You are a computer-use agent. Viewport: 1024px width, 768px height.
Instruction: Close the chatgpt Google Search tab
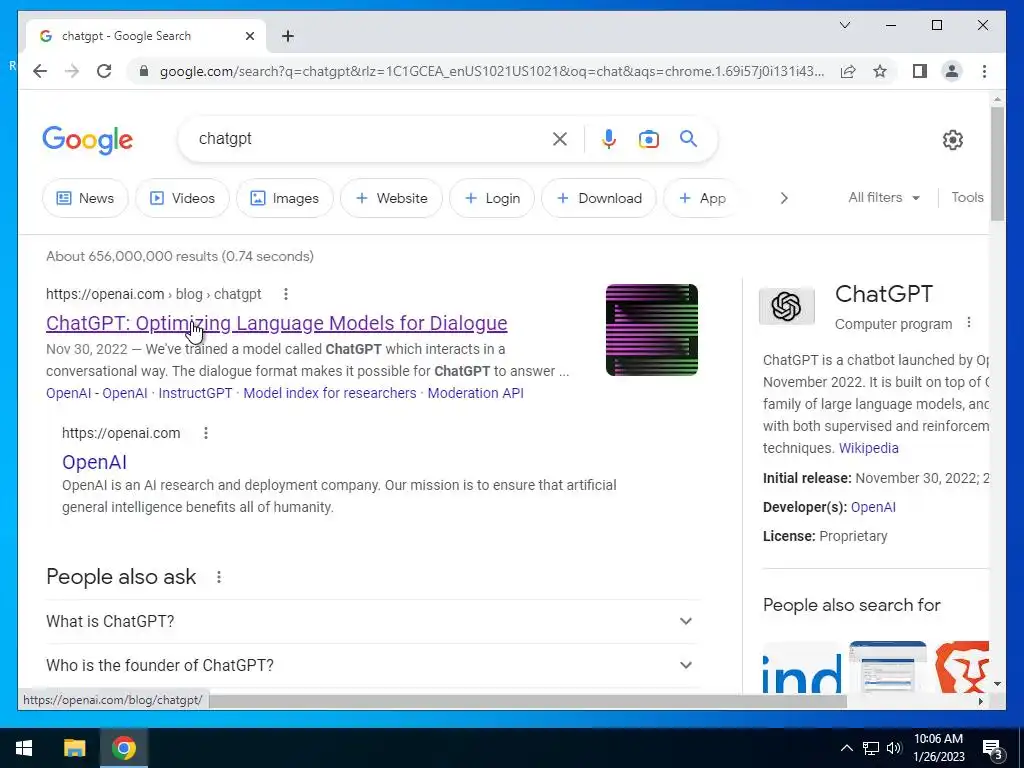(x=249, y=36)
